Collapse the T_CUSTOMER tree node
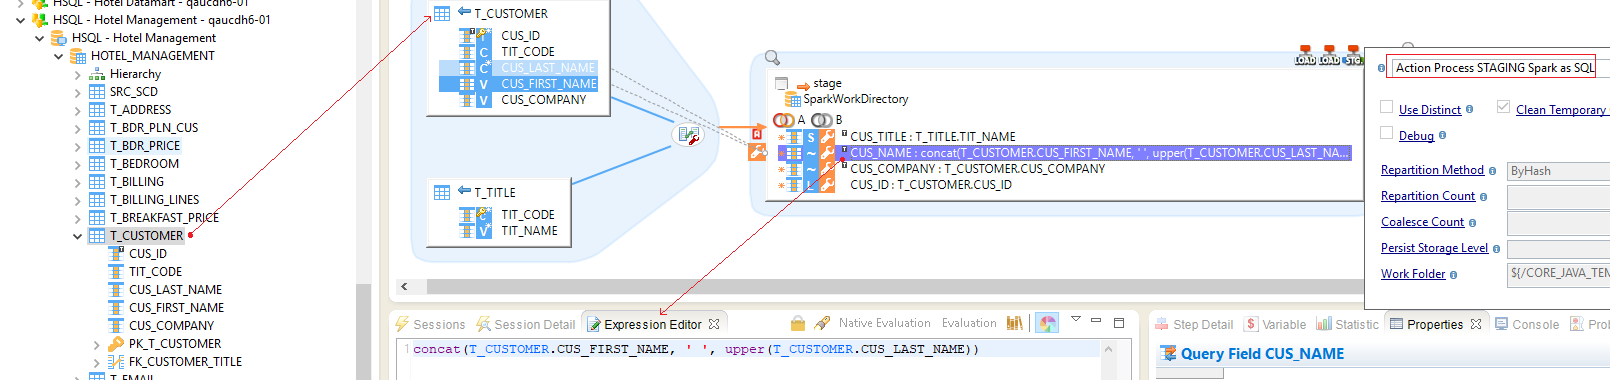The image size is (1610, 380). (x=77, y=237)
